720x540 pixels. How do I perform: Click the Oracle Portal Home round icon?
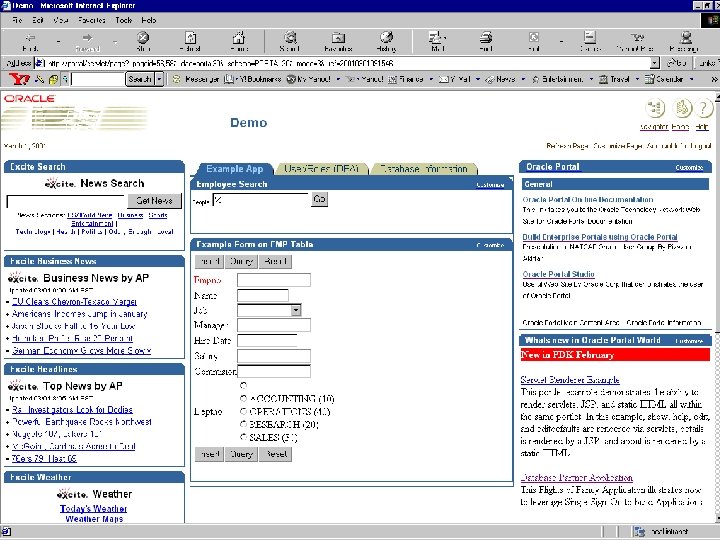[681, 108]
